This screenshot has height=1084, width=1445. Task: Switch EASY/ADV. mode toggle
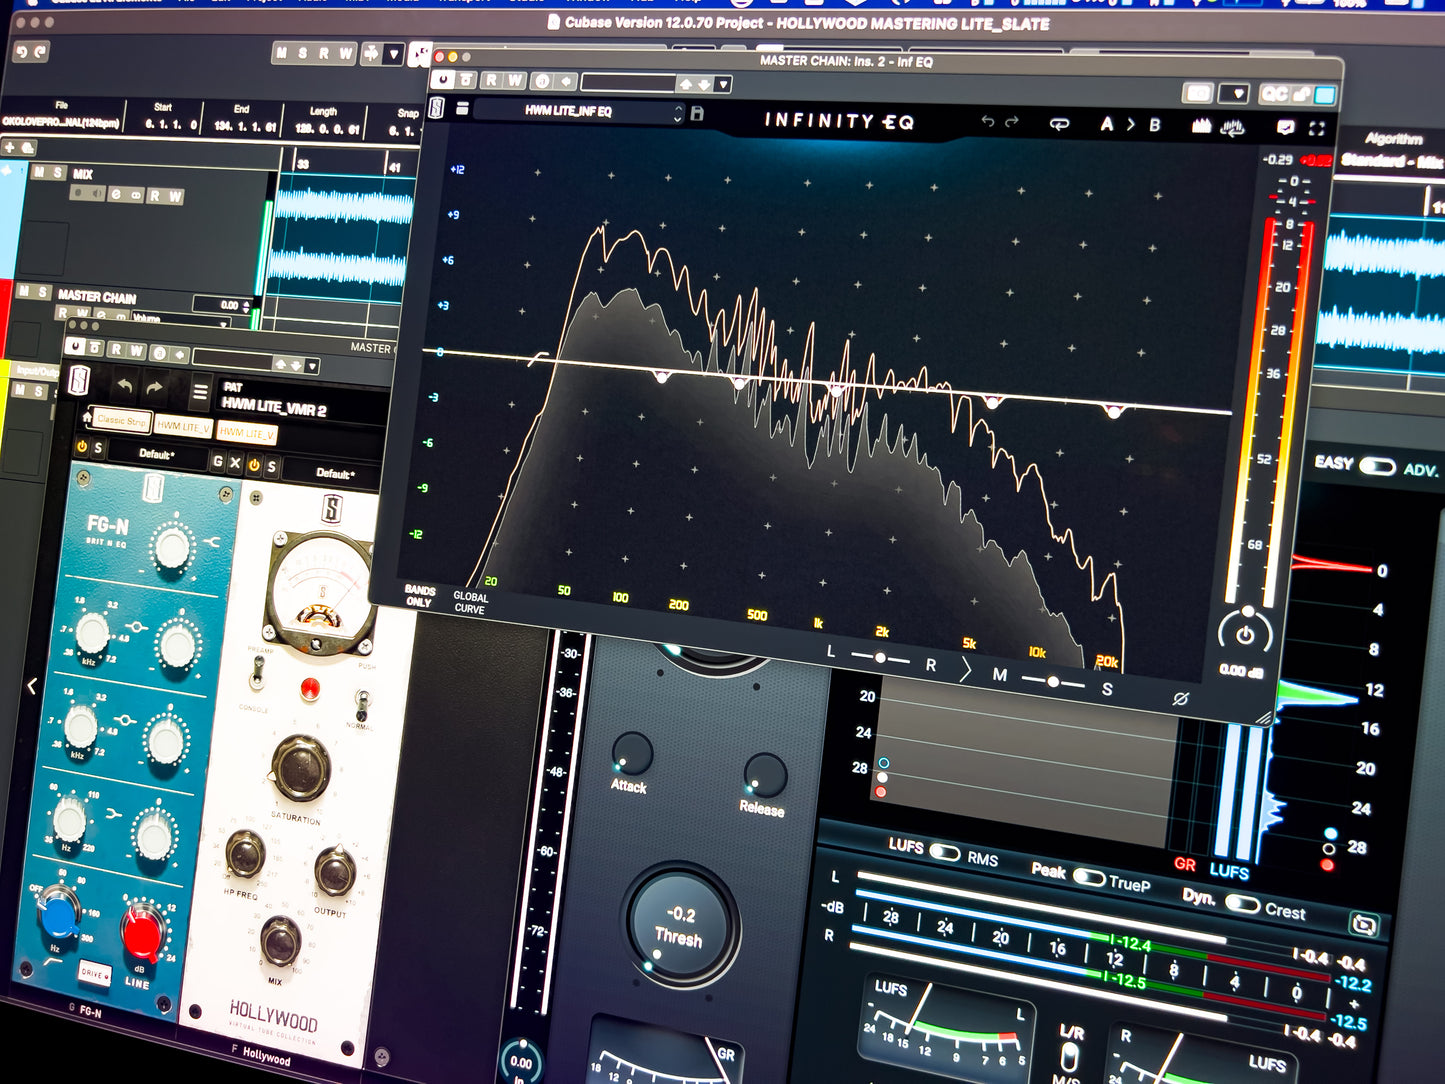(1377, 466)
